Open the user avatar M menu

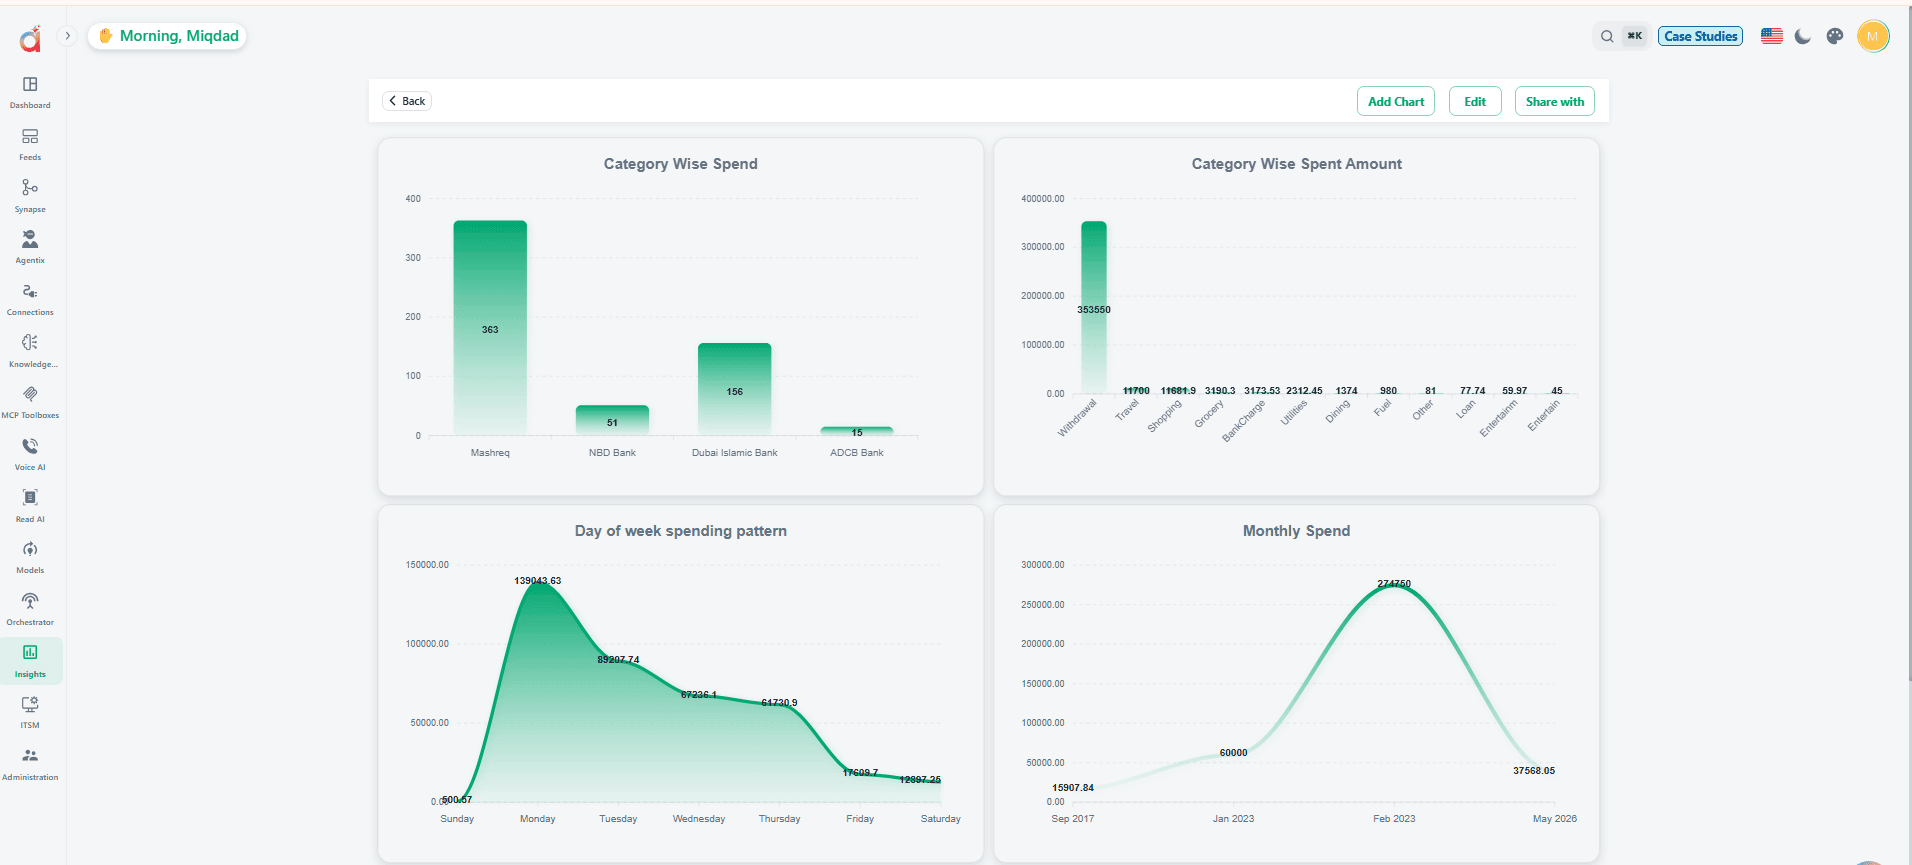coord(1873,36)
